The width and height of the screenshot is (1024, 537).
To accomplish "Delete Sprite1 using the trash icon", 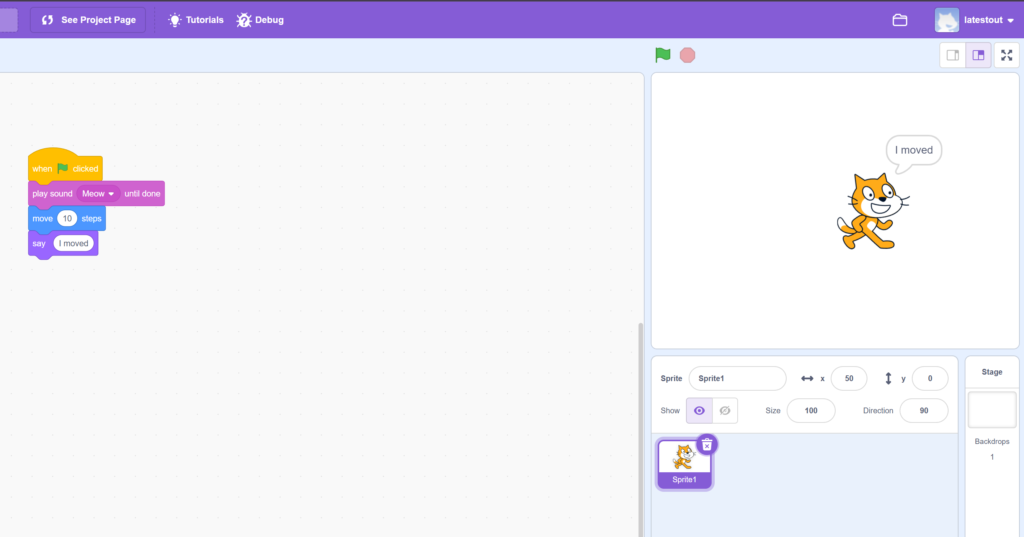I will coord(706,444).
